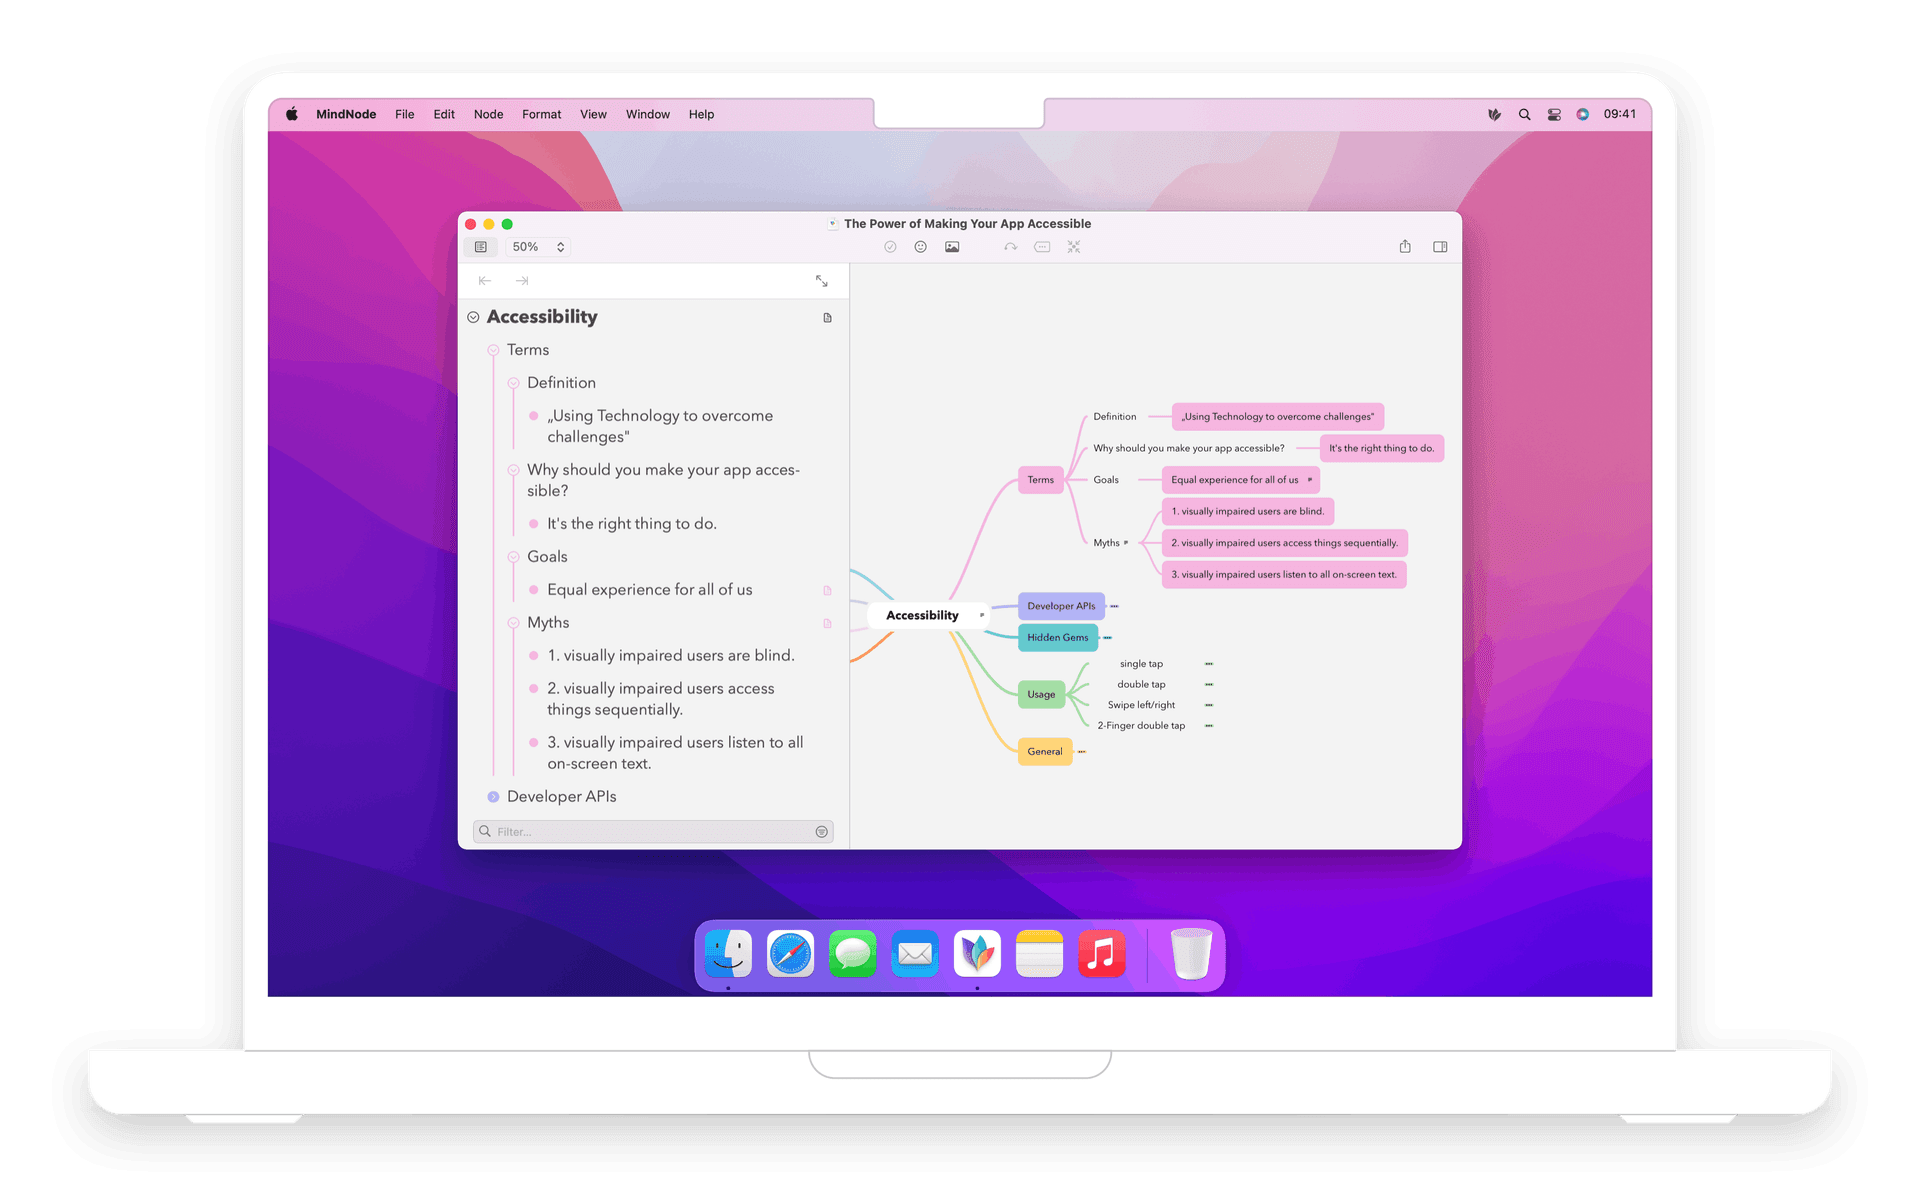Open the Node menu in the menu bar

pyautogui.click(x=488, y=114)
